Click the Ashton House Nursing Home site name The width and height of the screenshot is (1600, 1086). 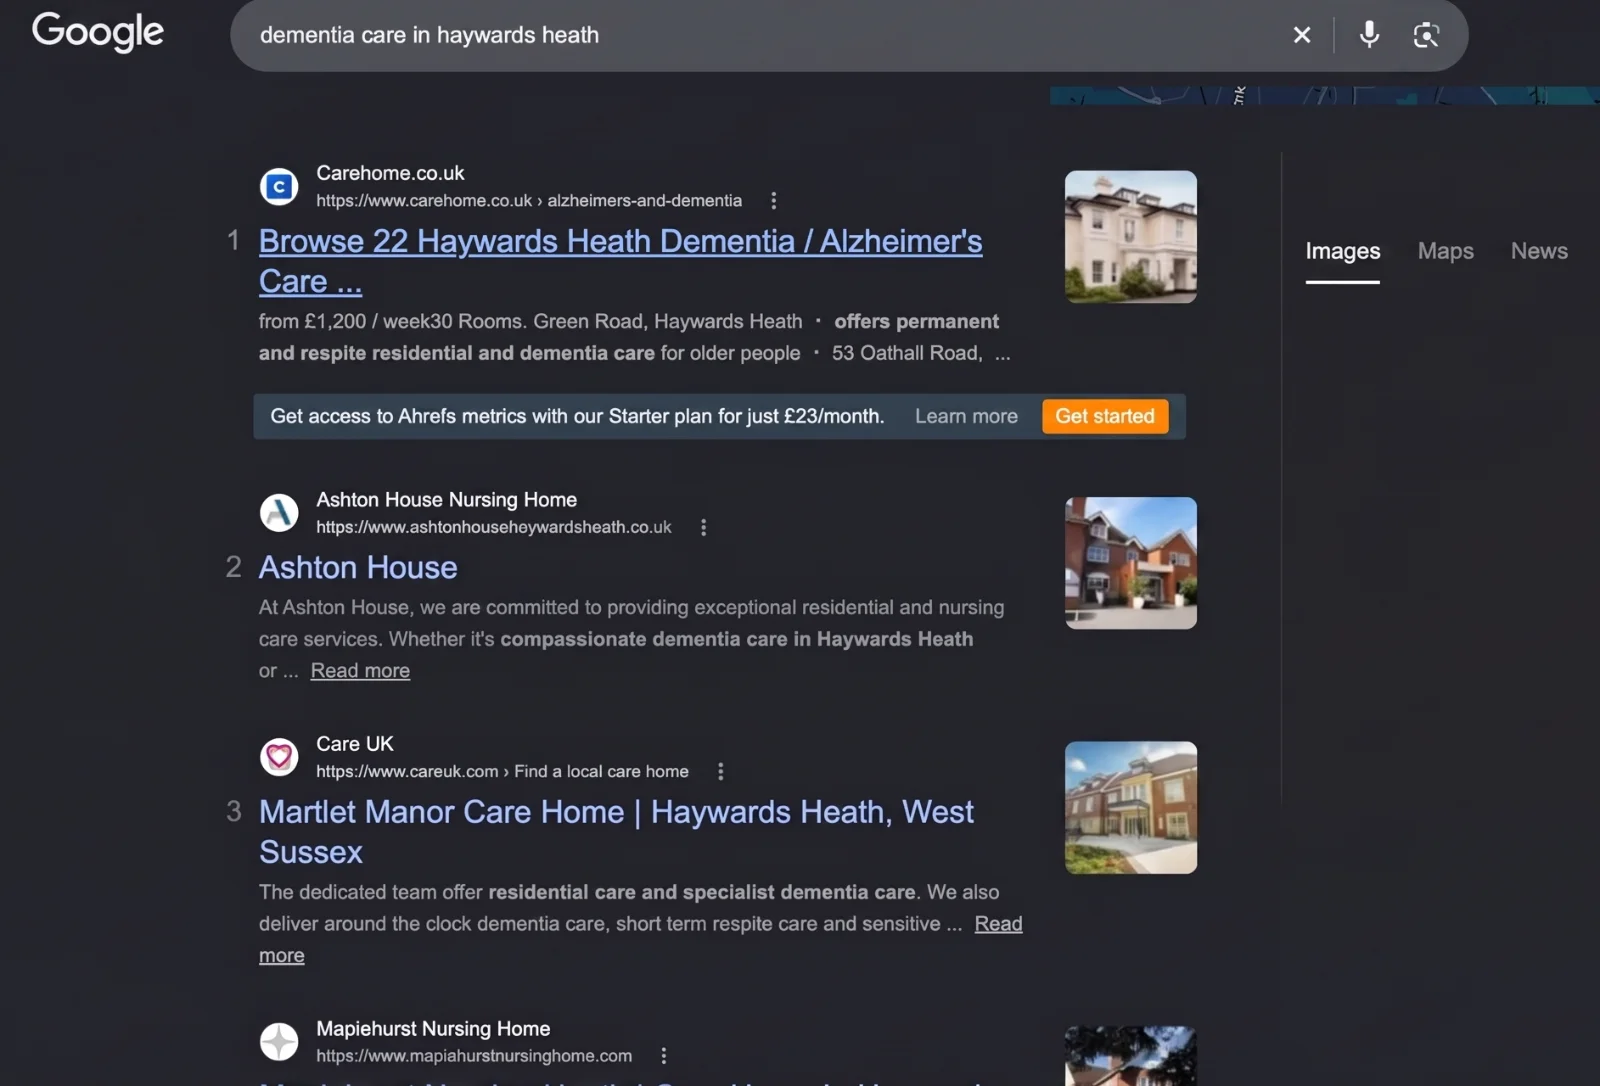pos(446,499)
